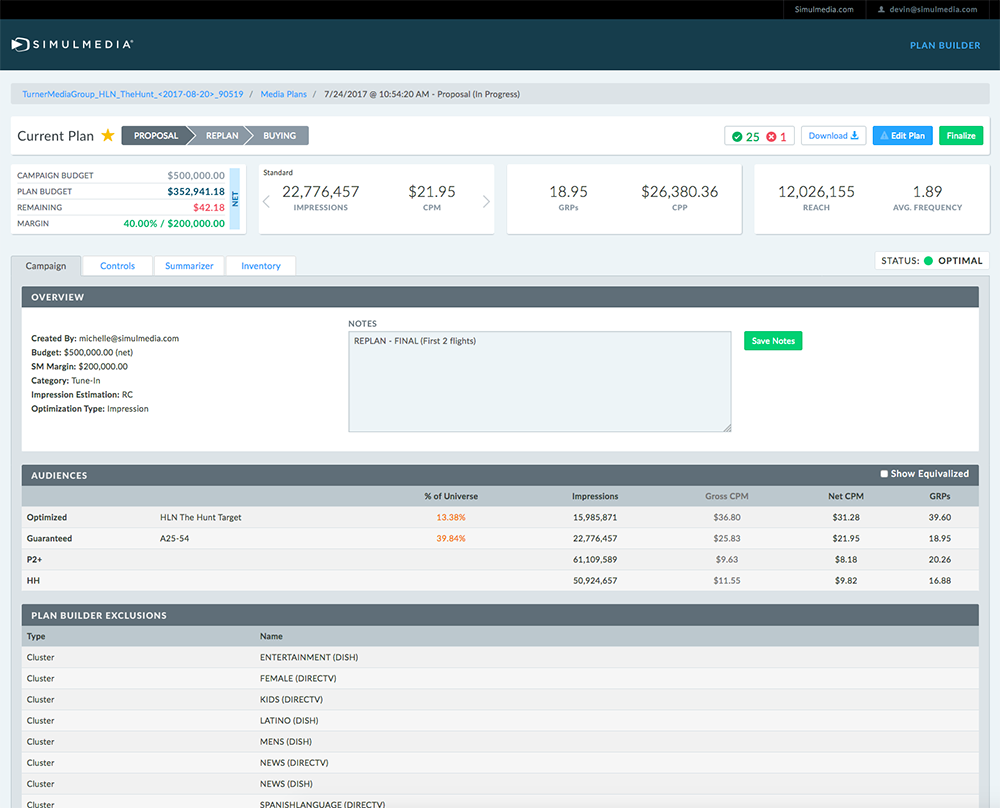The height and width of the screenshot is (808, 1000).
Task: Click the Impressions column header
Action: click(595, 496)
